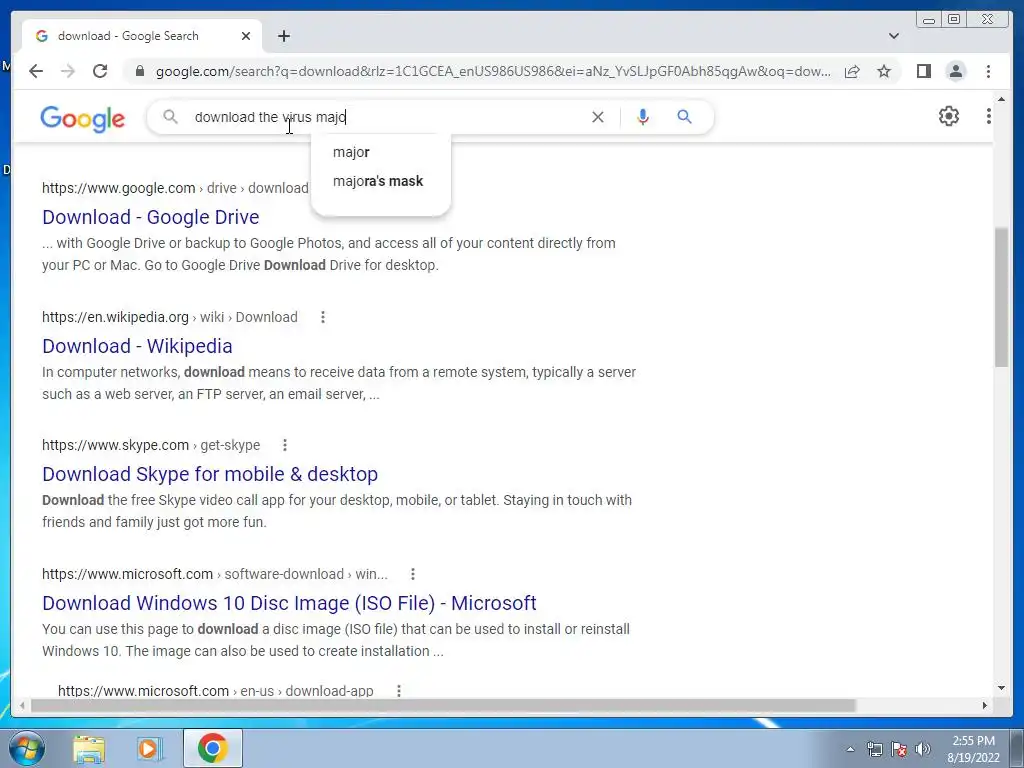Open the Windows Start menu
Image resolution: width=1024 pixels, height=768 pixels.
(26, 748)
